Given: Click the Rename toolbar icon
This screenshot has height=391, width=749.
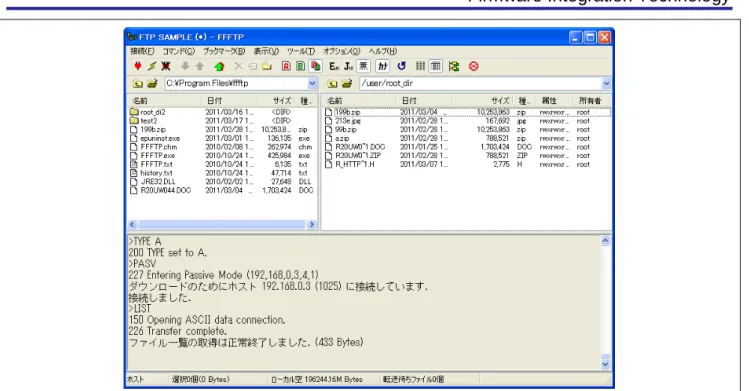Looking at the screenshot, I should [x=253, y=66].
